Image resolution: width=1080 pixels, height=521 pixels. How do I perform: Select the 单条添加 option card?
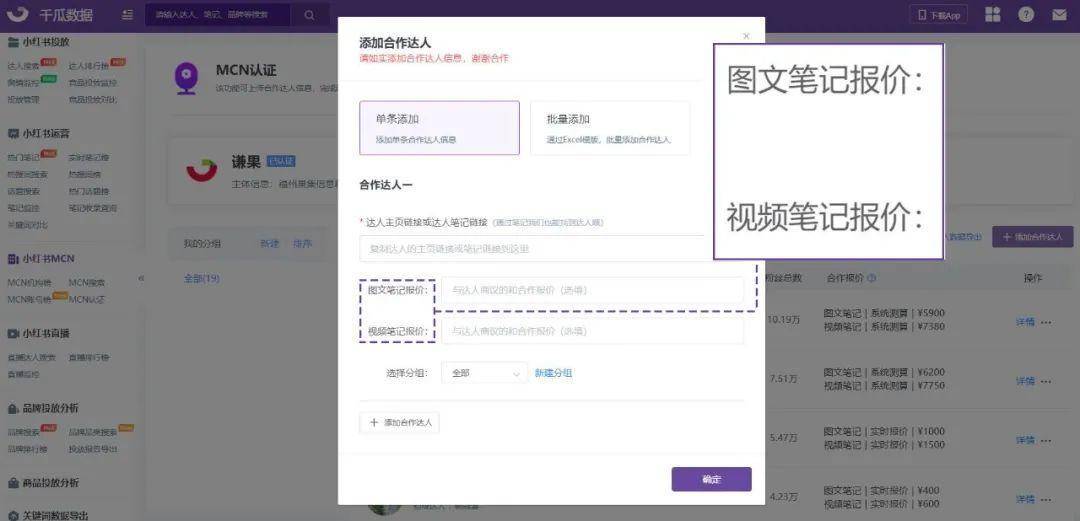[x=439, y=128]
